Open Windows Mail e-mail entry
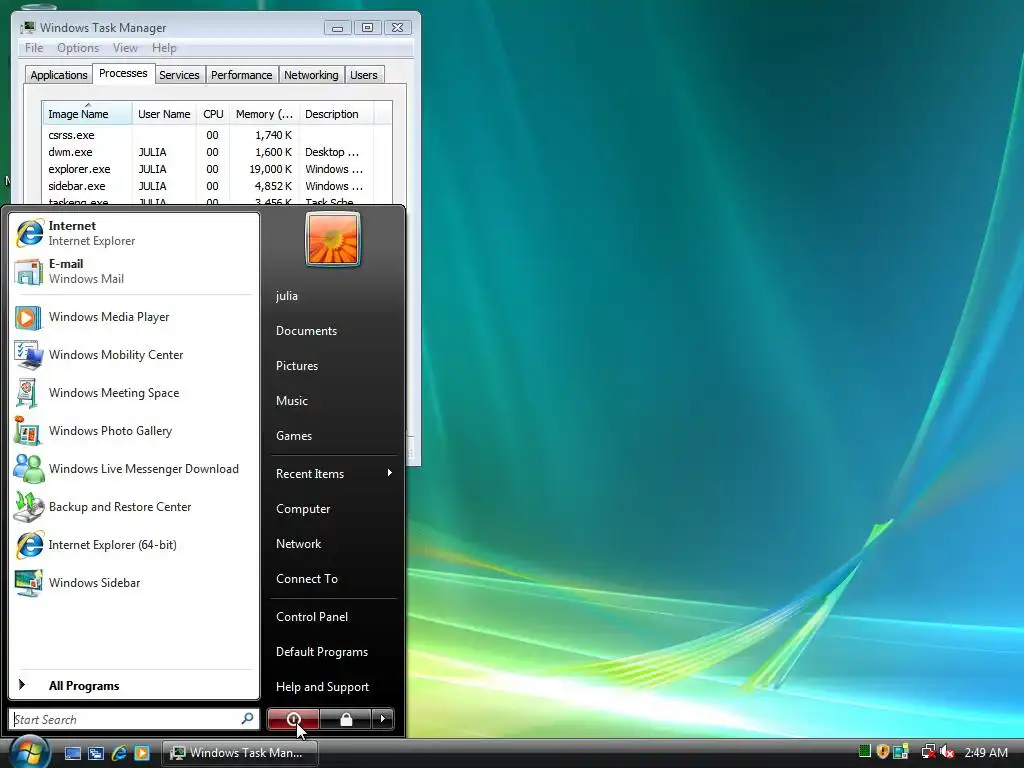This screenshot has height=768, width=1024. coord(134,271)
